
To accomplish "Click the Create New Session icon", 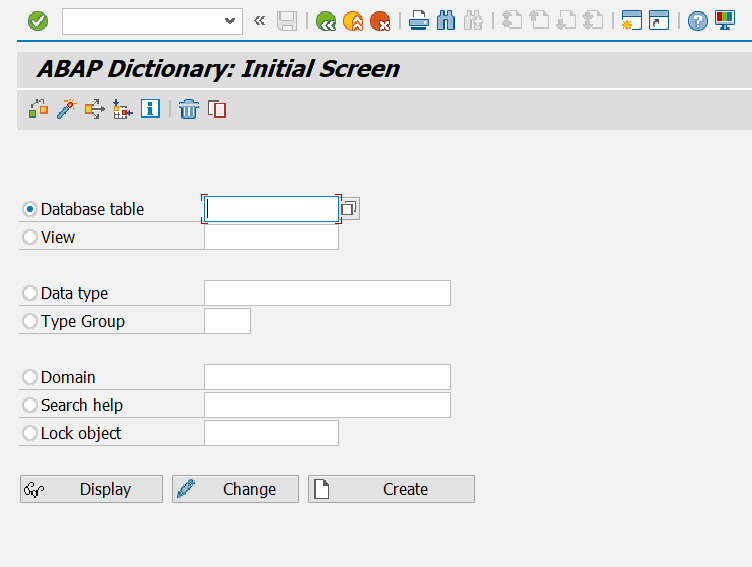I will pyautogui.click(x=632, y=21).
